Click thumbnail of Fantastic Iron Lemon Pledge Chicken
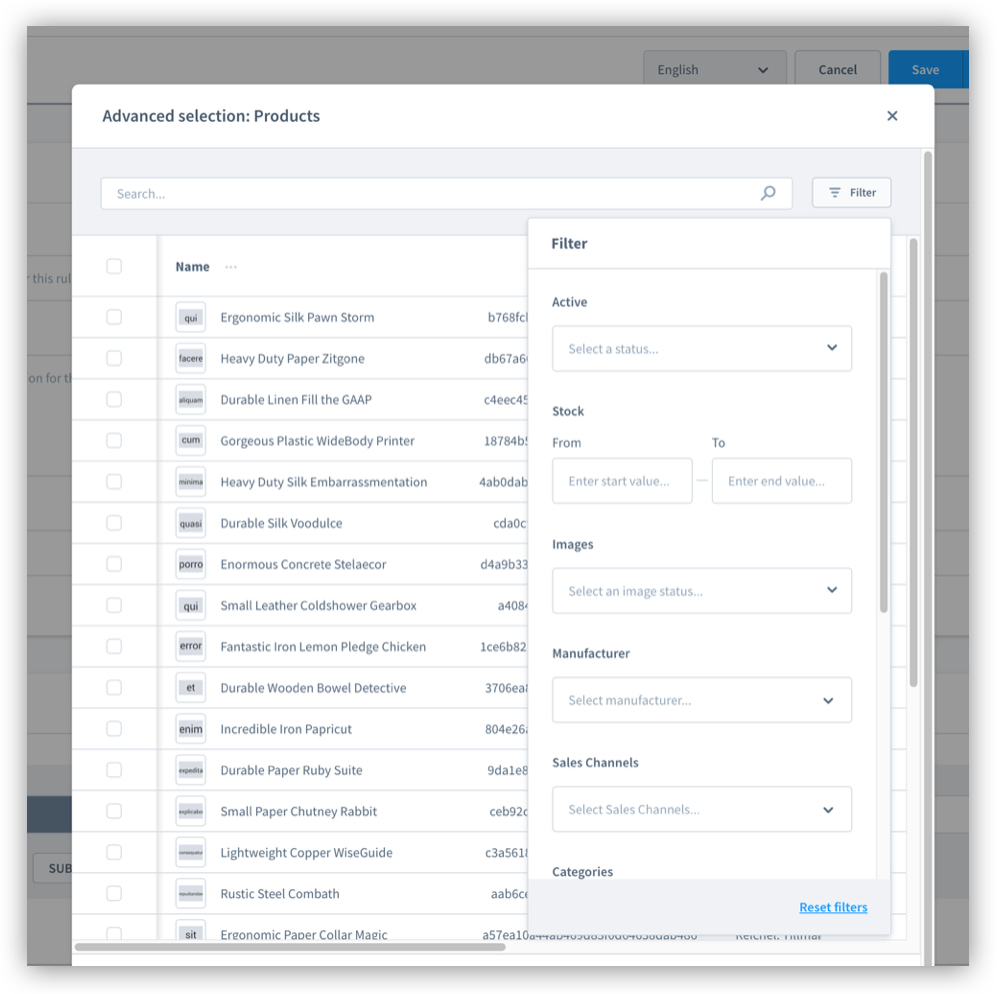997x994 pixels. pyautogui.click(x=191, y=646)
